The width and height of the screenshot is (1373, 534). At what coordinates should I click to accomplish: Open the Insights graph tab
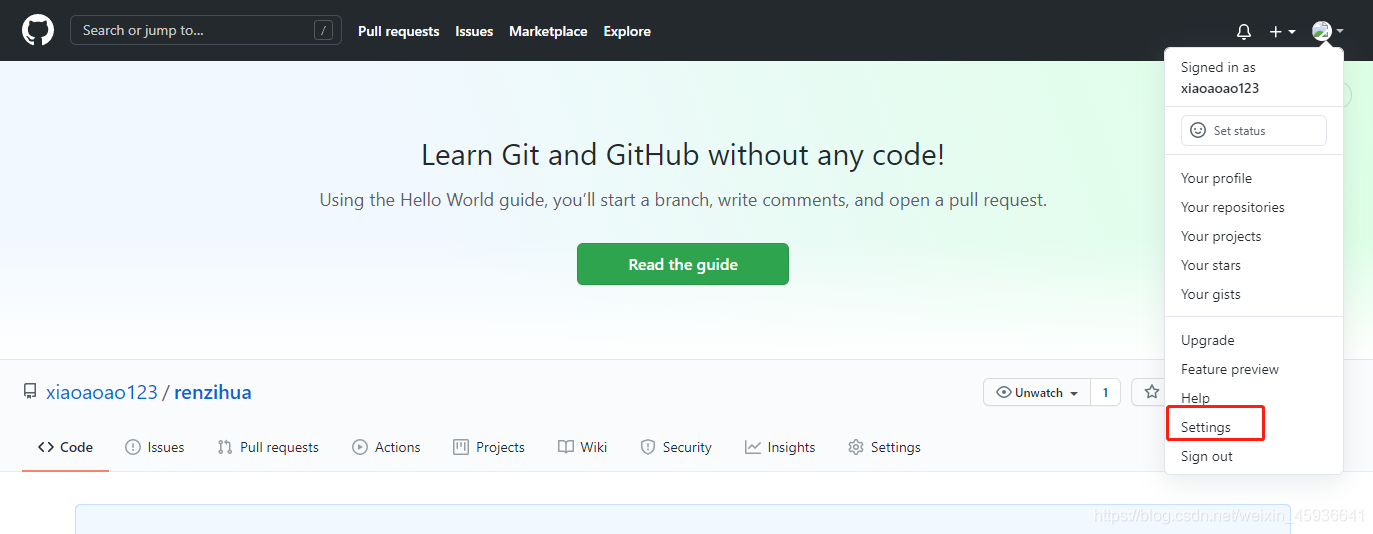[x=780, y=447]
